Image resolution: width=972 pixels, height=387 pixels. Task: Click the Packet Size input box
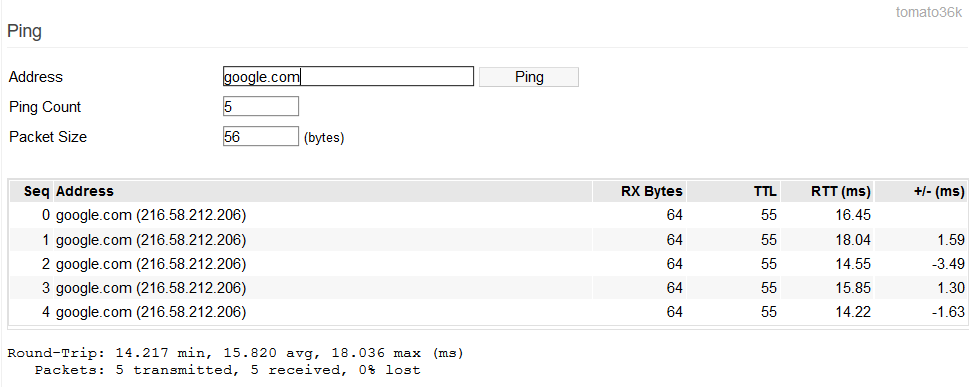coord(261,136)
